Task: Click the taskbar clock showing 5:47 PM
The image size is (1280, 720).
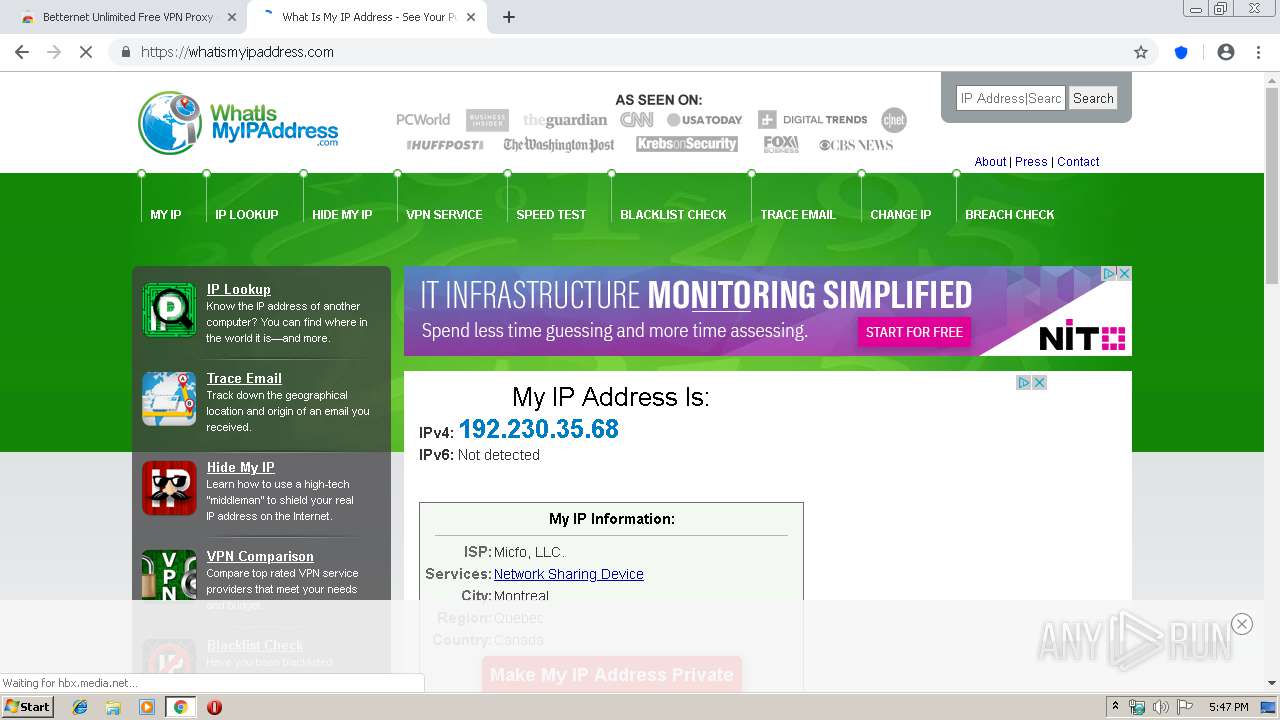Action: tap(1228, 707)
